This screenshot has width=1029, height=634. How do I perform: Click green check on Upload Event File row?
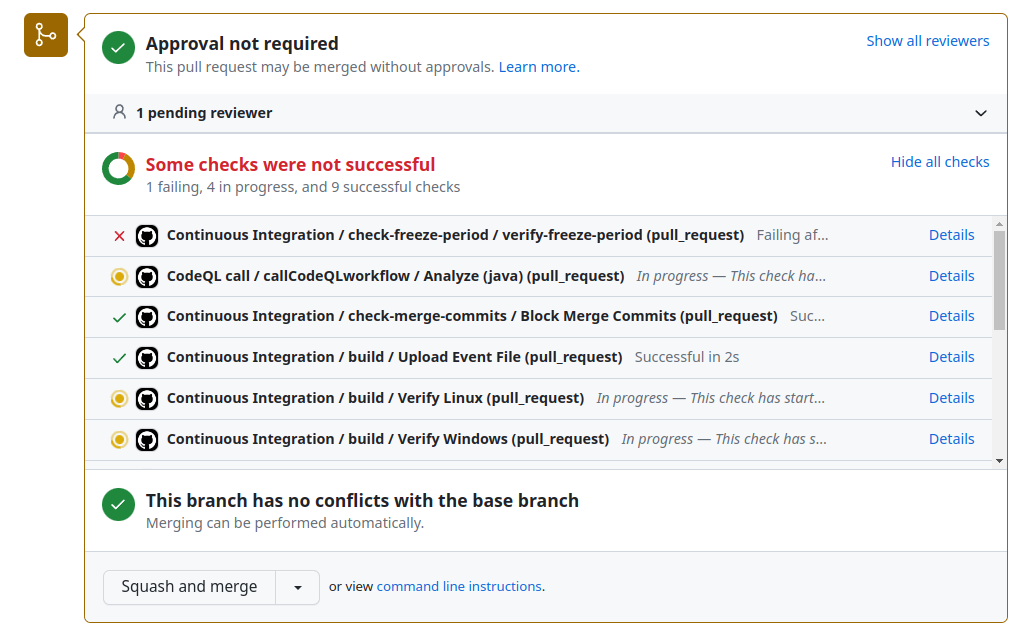119,358
